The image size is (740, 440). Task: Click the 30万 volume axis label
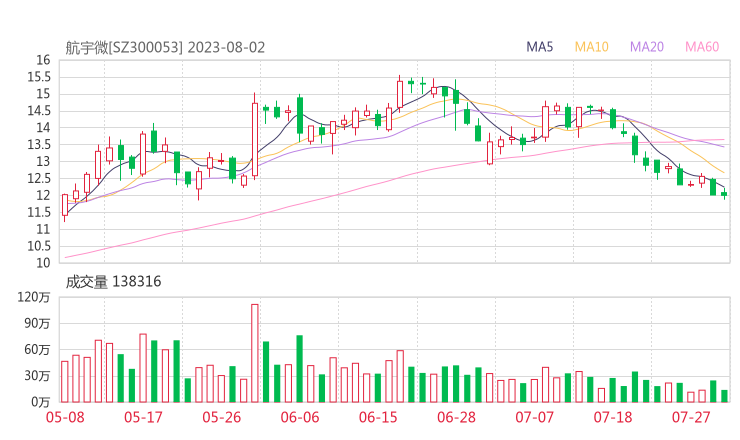pyautogui.click(x=37, y=376)
